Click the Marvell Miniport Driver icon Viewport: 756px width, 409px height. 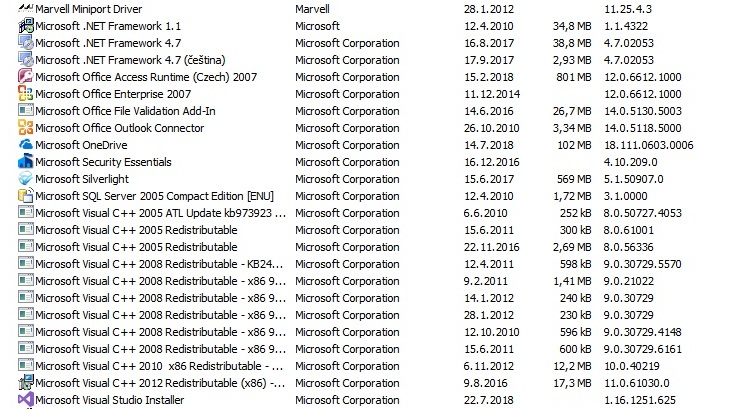click(x=26, y=9)
